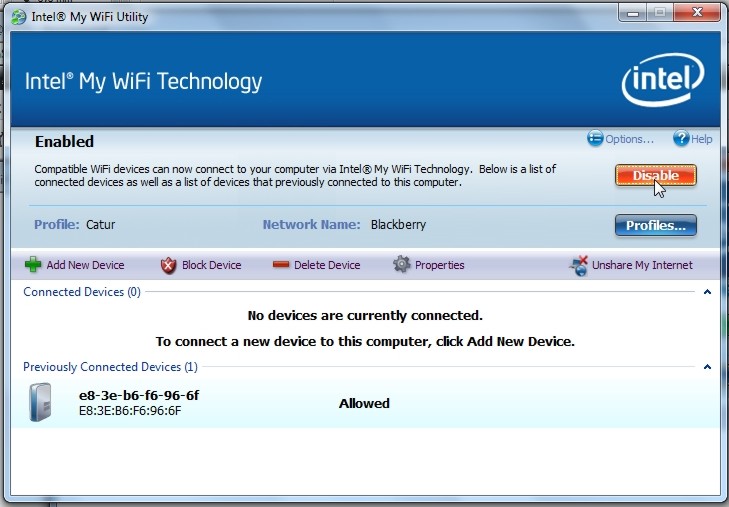Collapse the Connected Devices section
Screen dimensions: 729x507
pos(707,292)
